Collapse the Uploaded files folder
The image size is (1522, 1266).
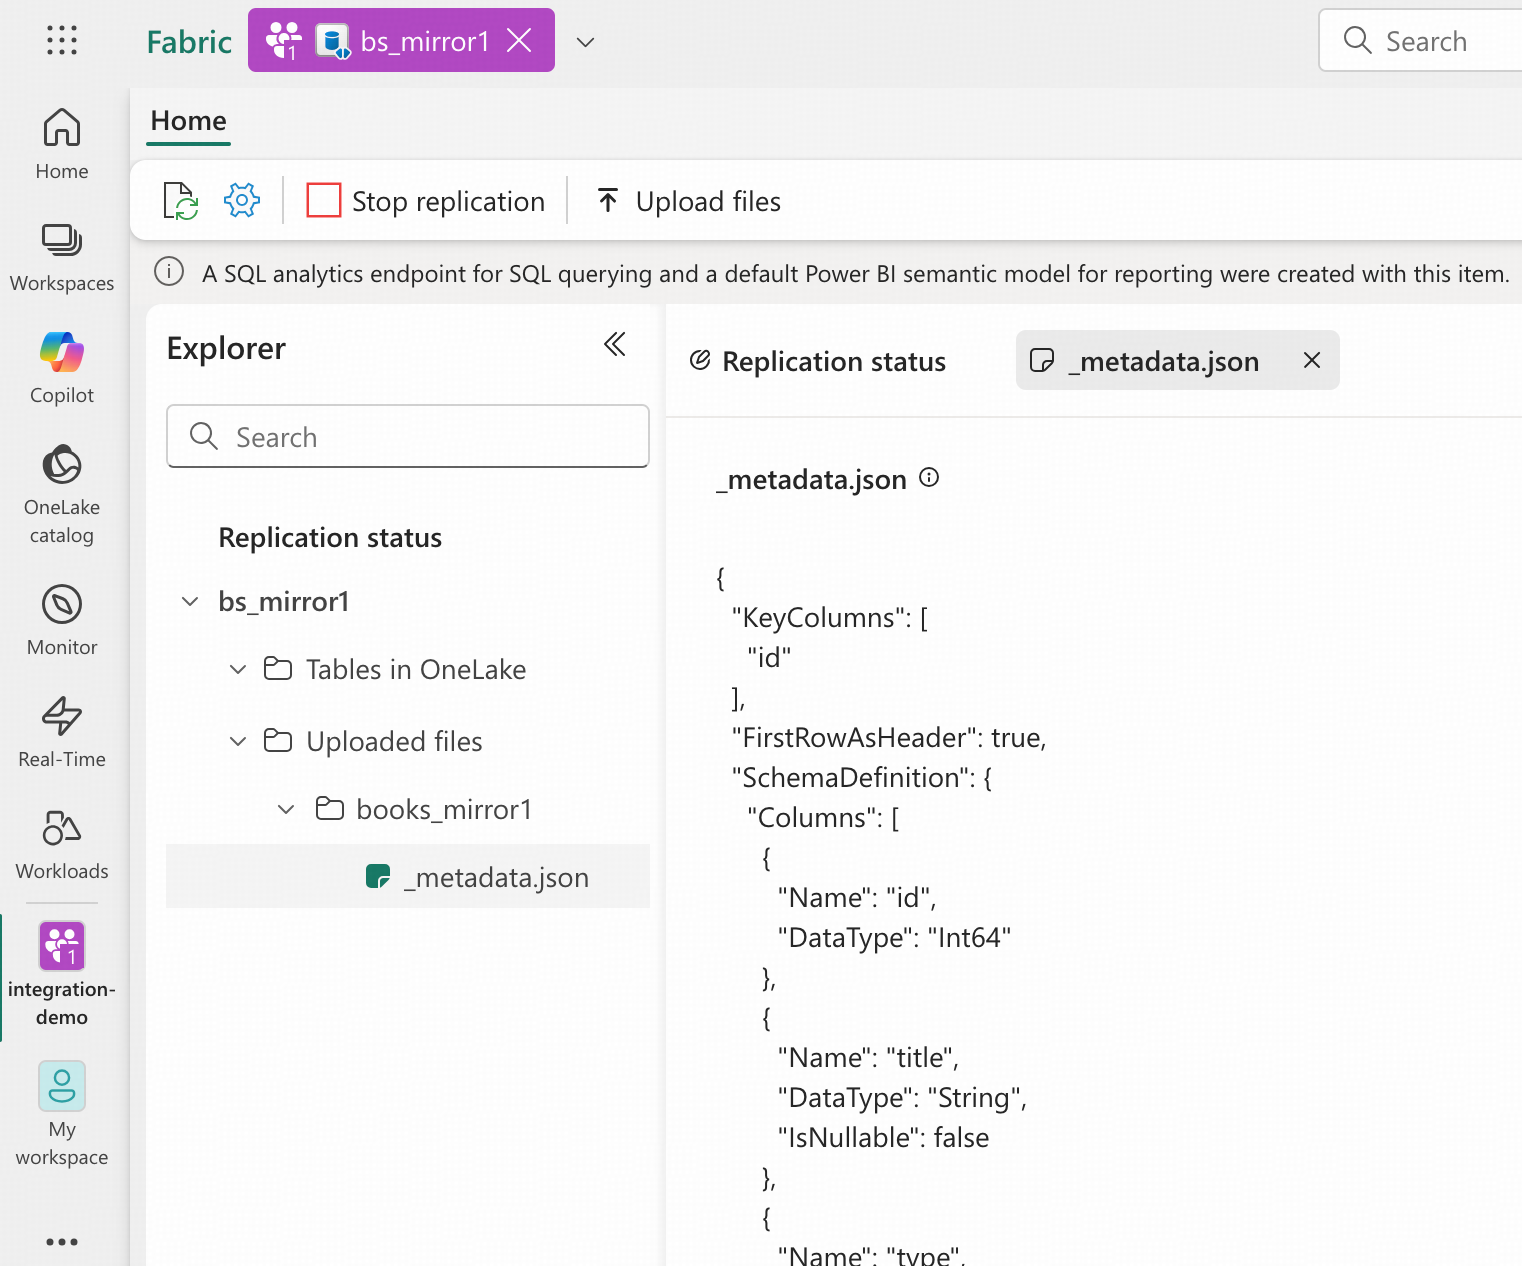point(238,742)
